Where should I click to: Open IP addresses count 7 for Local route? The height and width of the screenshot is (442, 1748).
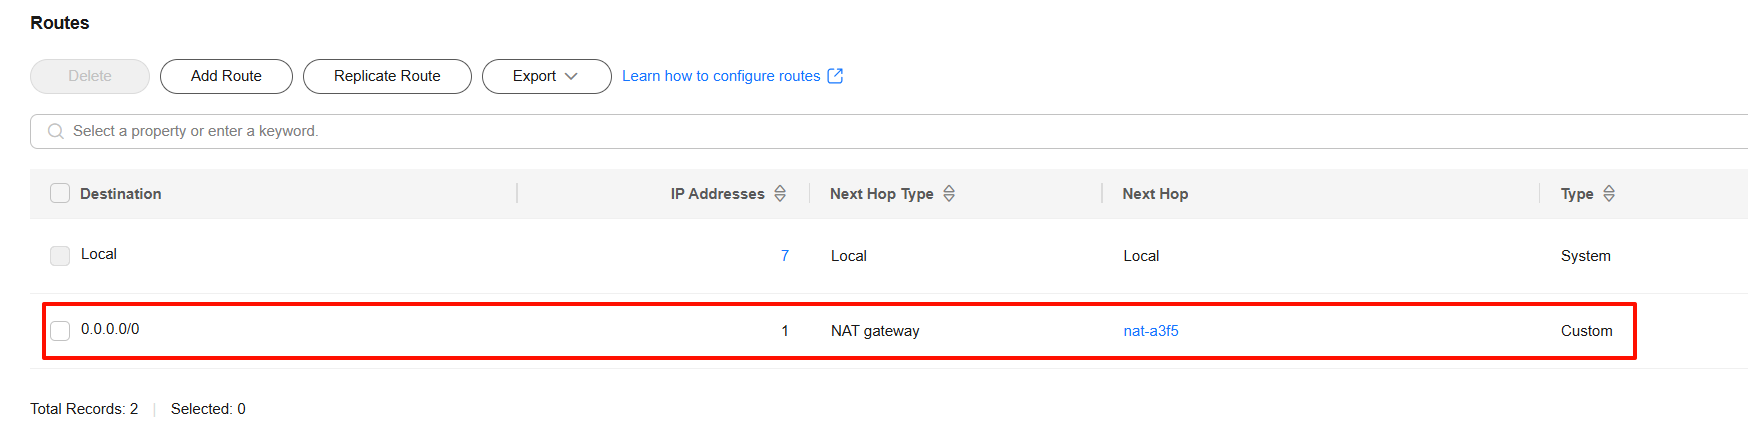point(785,256)
